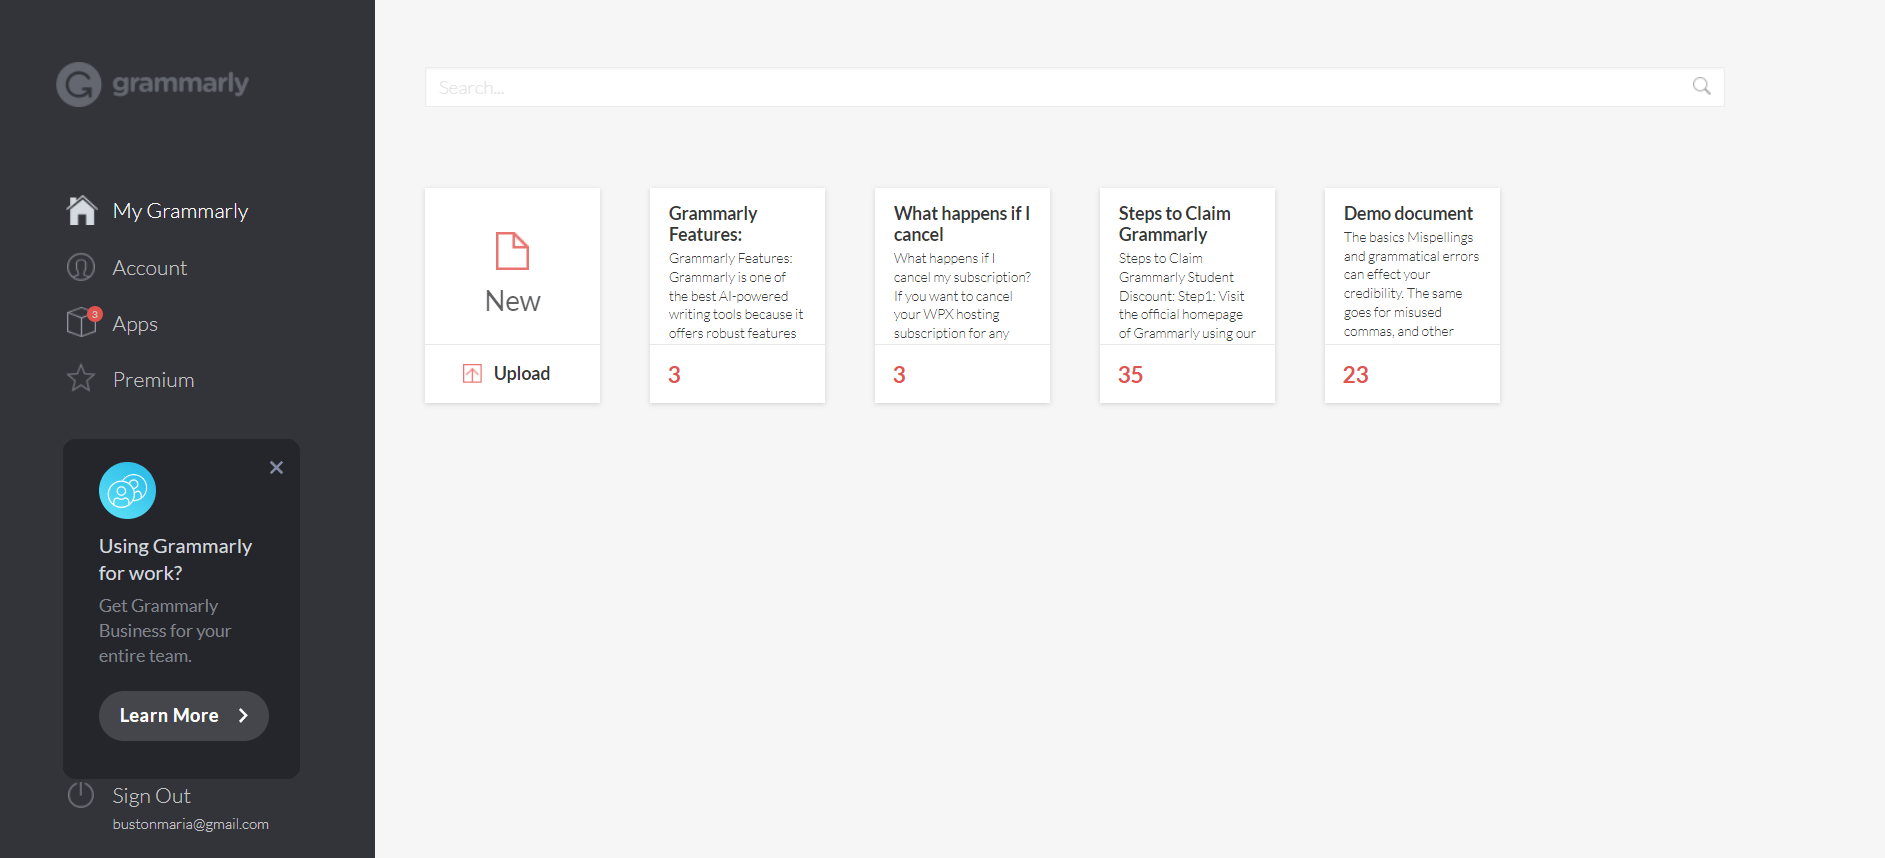This screenshot has width=1885, height=858.
Task: Click the Sign Out link
Action: pos(151,796)
